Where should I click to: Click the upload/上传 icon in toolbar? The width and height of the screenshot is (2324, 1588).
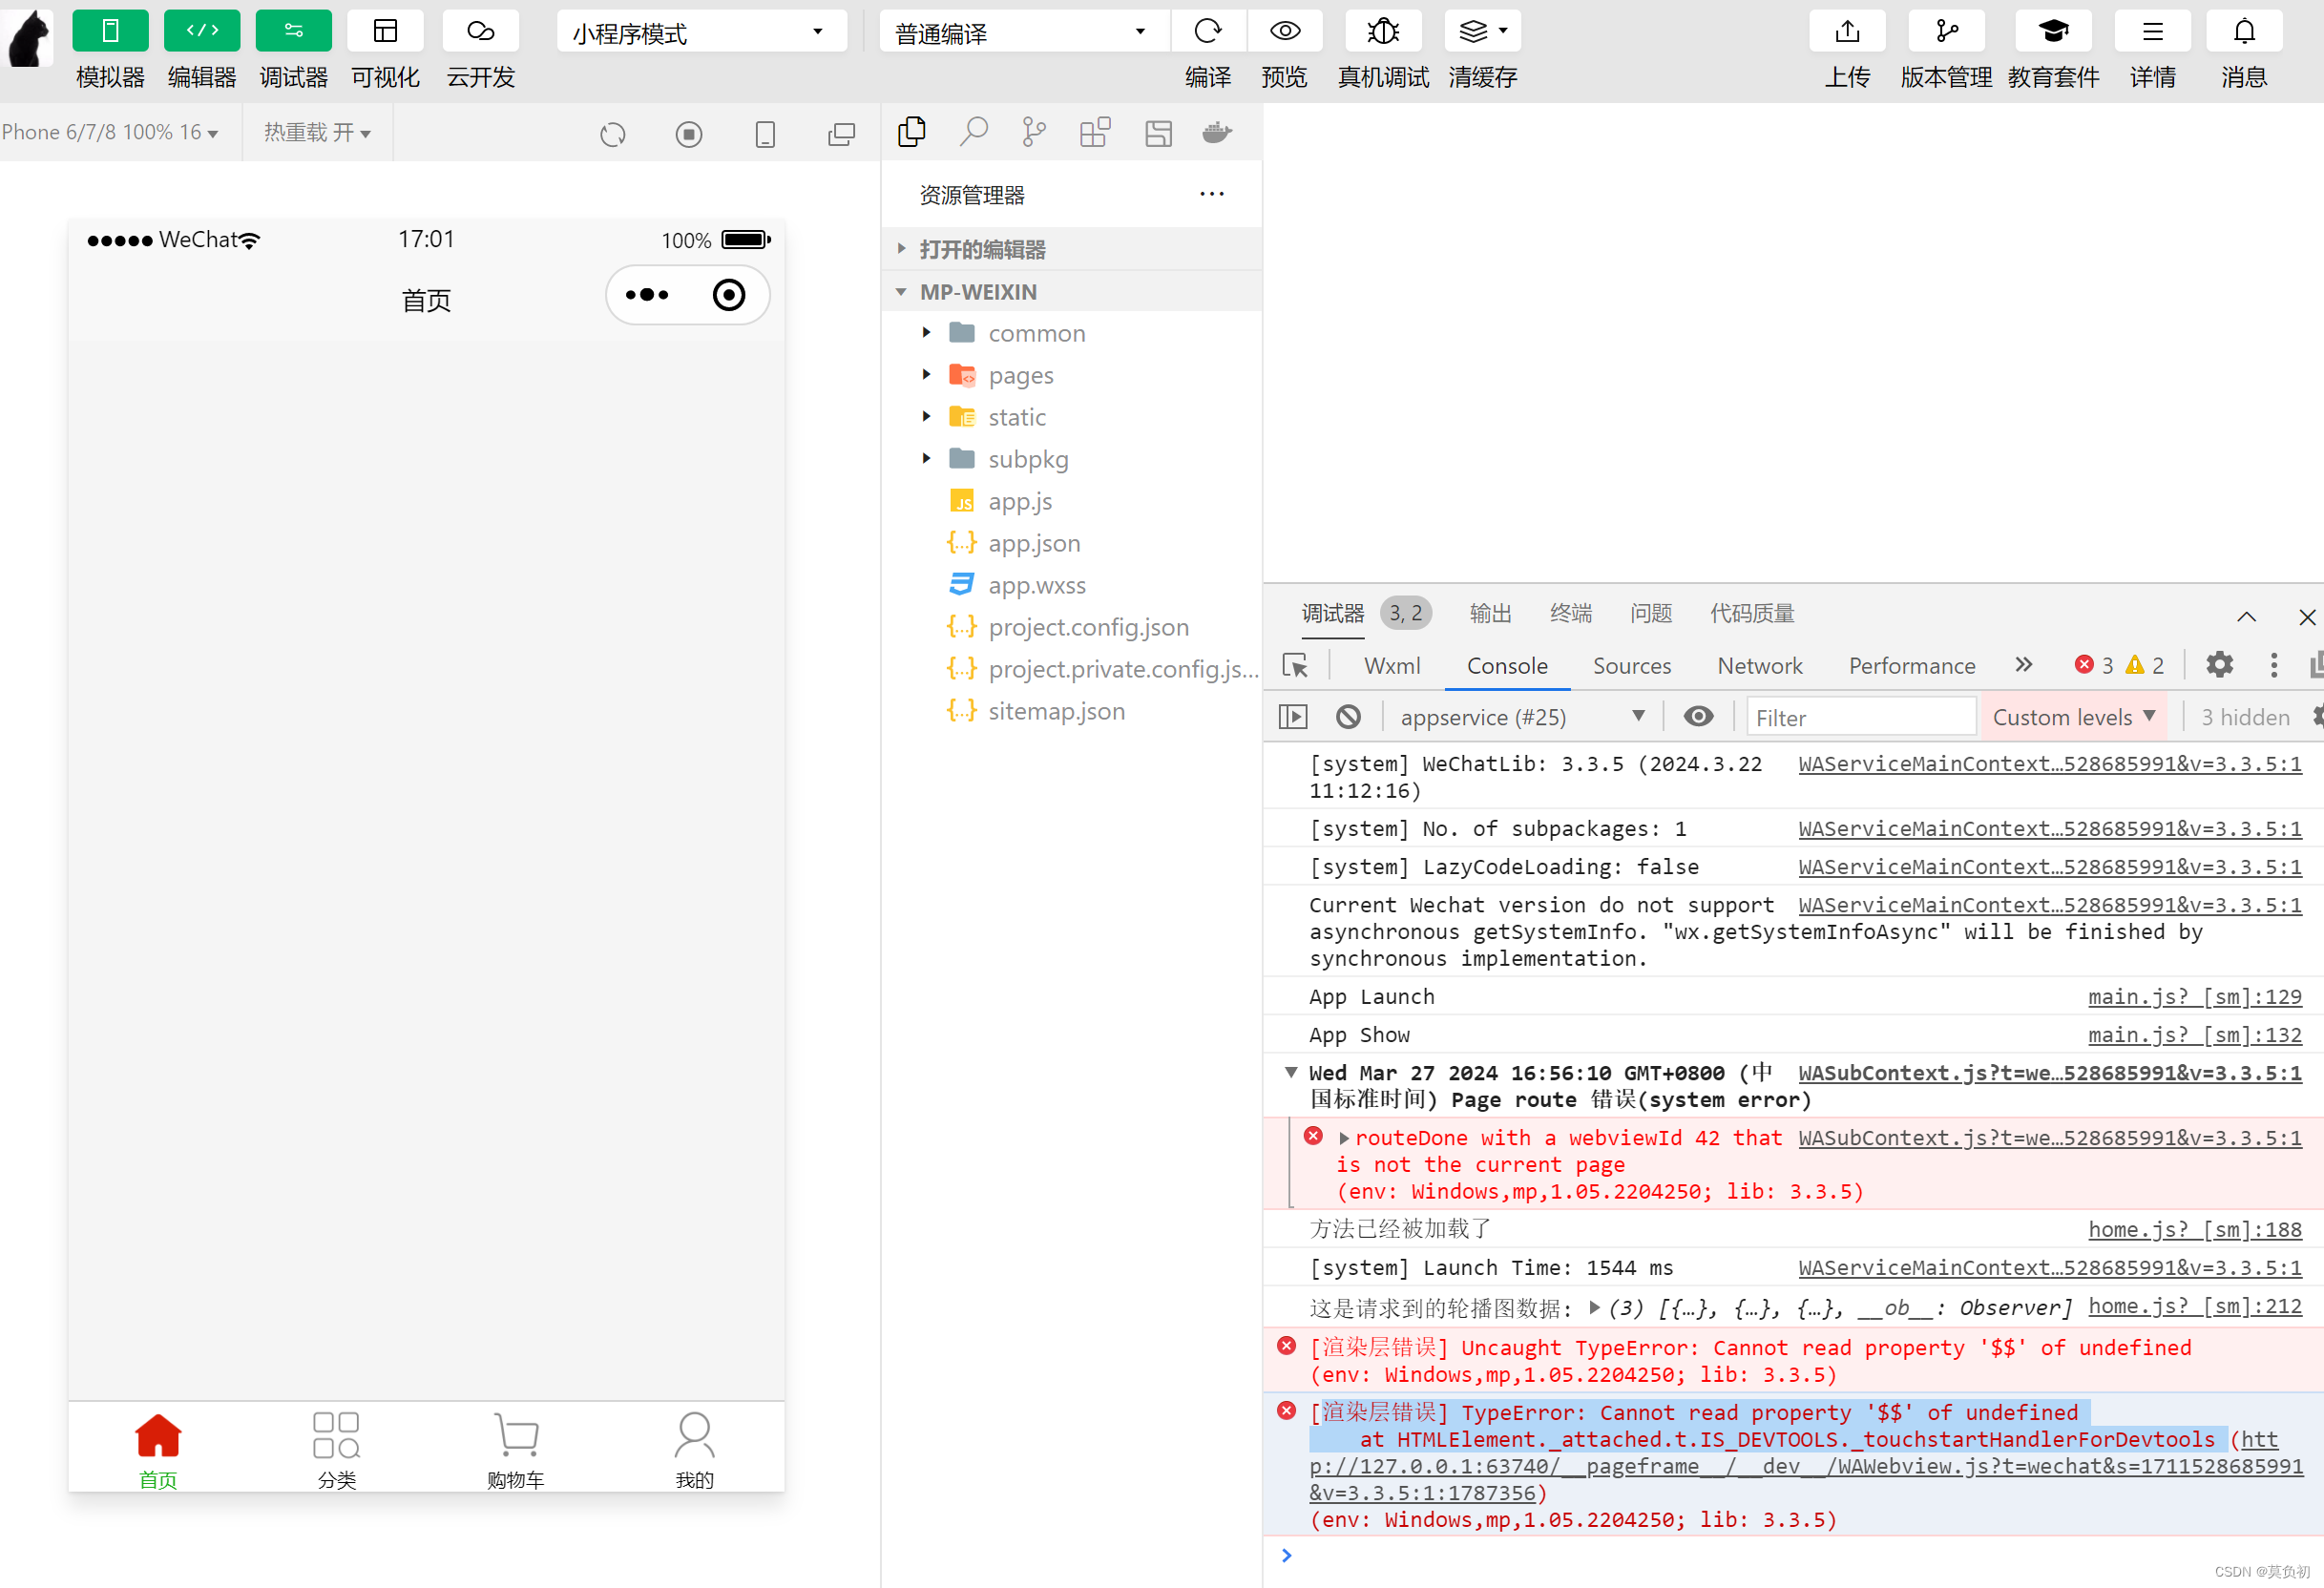pyautogui.click(x=1847, y=30)
